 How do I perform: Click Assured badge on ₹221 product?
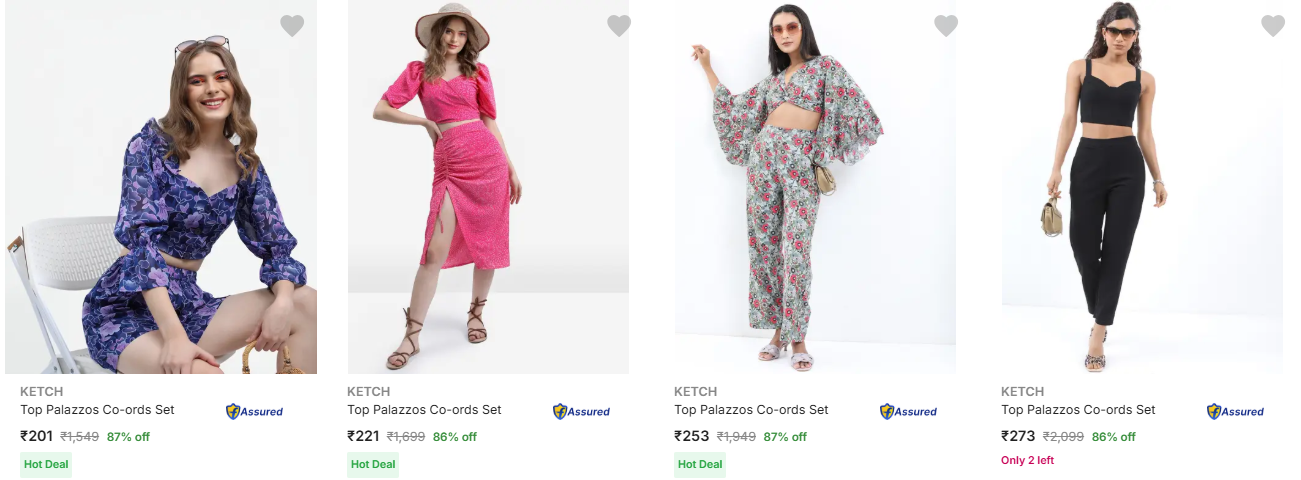[581, 411]
